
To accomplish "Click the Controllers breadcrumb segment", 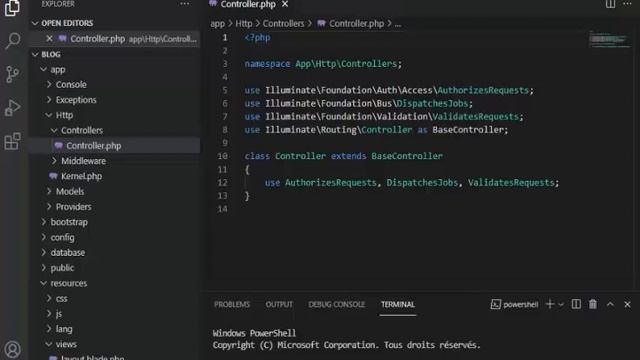I will pos(283,24).
